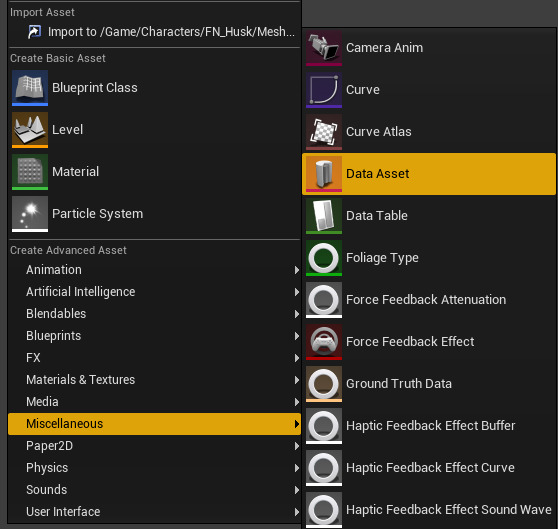Select the highlighted Miscellaneous category
The height and width of the screenshot is (529, 558).
click(x=154, y=424)
